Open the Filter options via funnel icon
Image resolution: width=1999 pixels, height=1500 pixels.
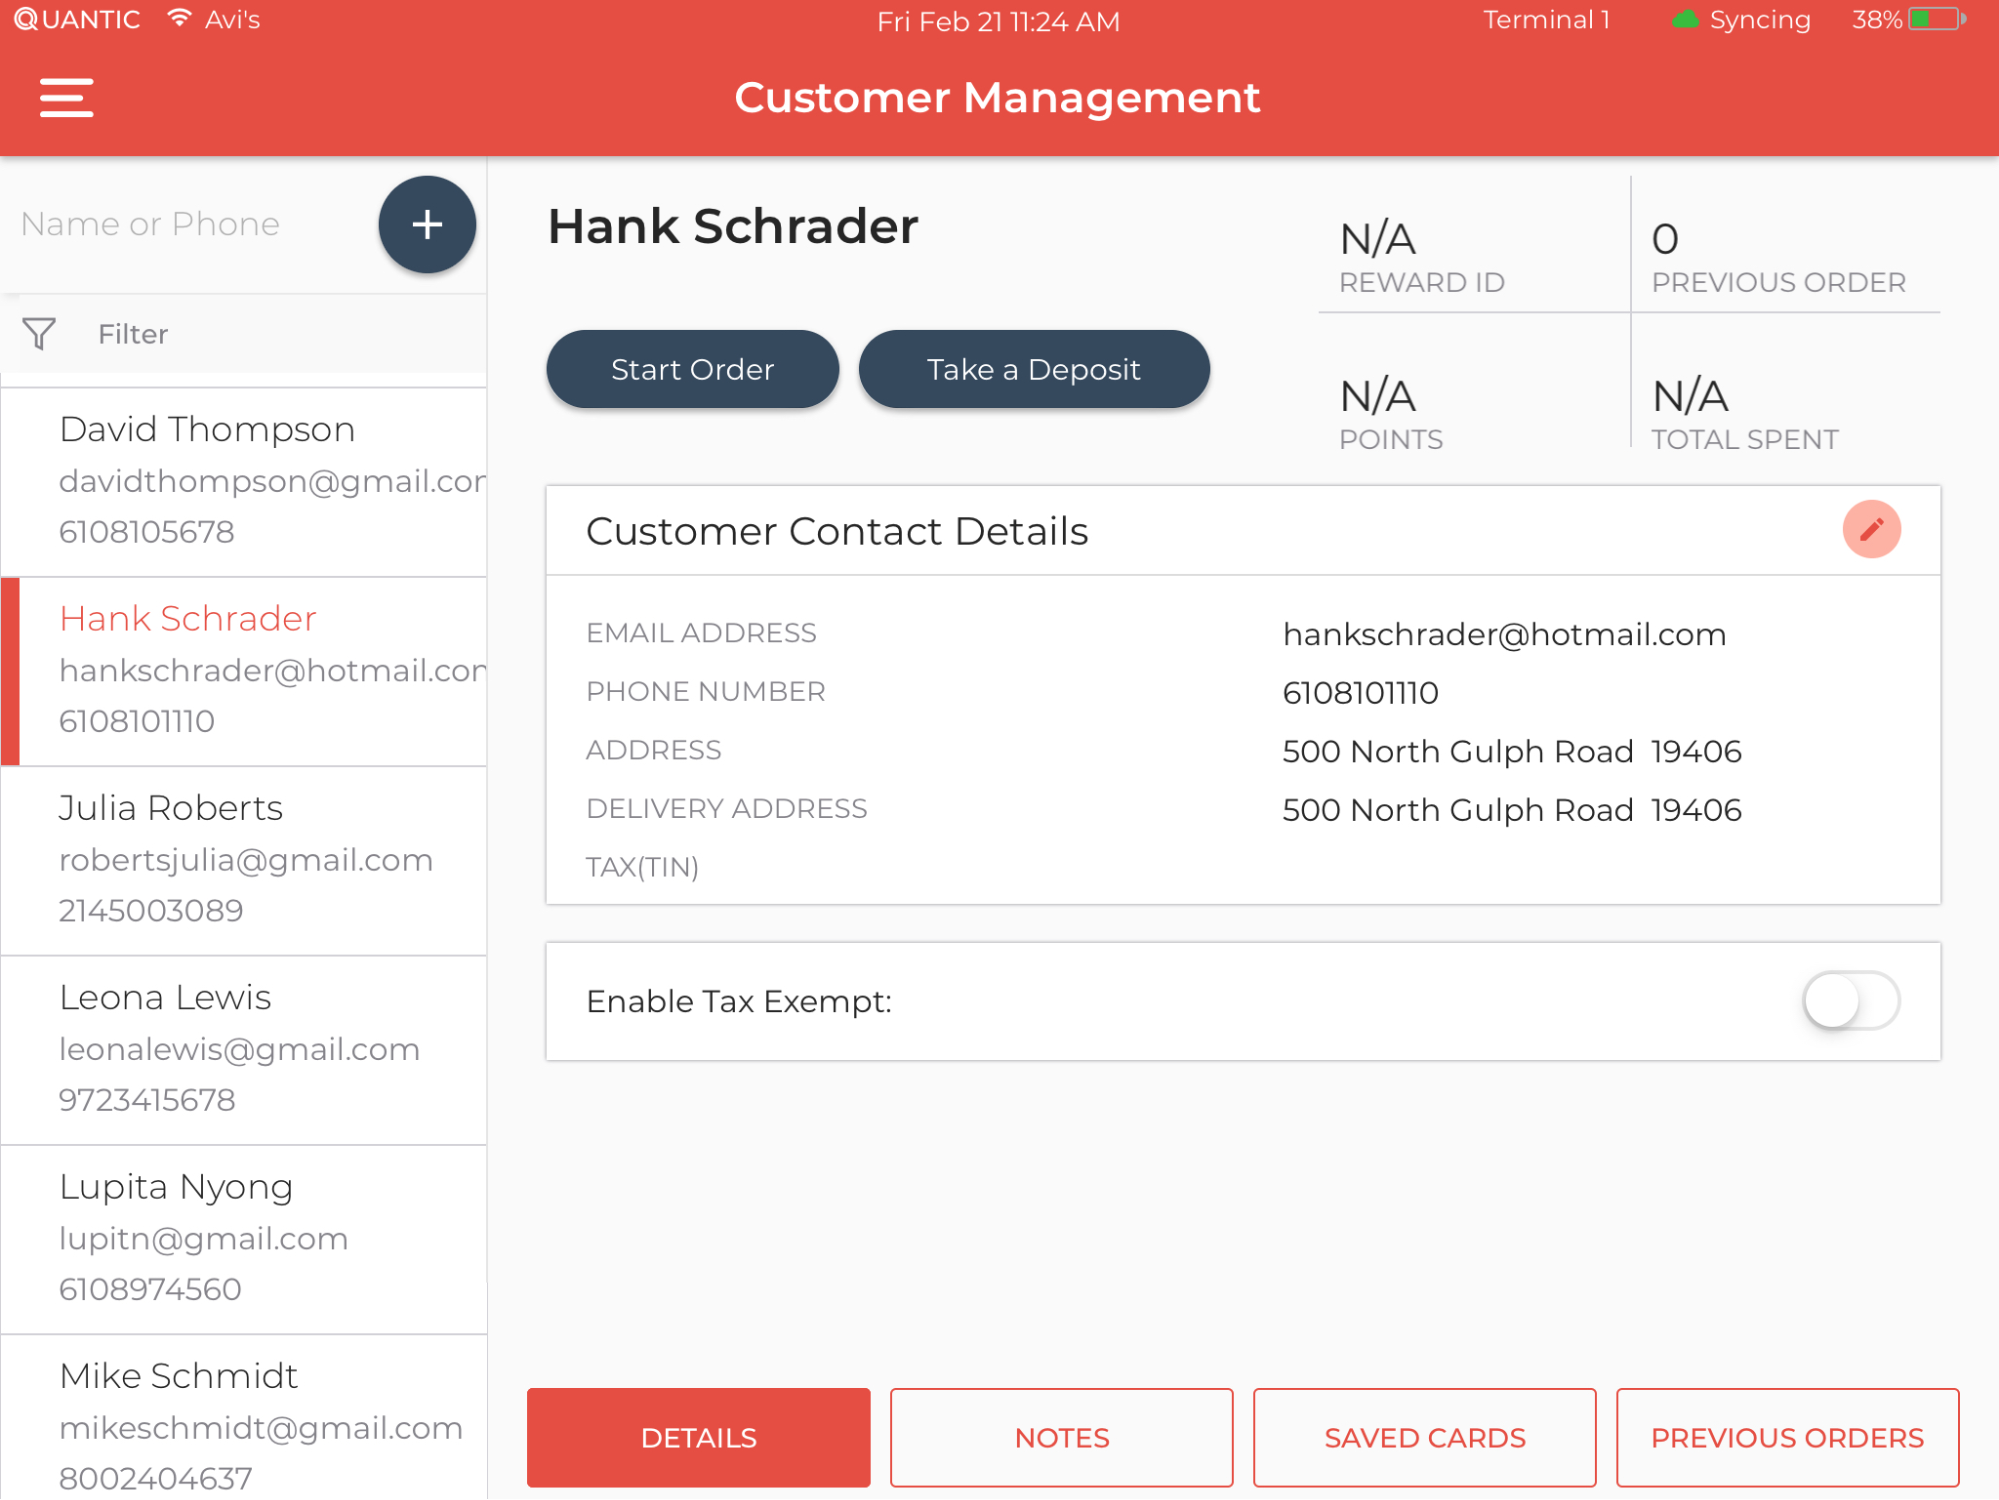pos(39,334)
